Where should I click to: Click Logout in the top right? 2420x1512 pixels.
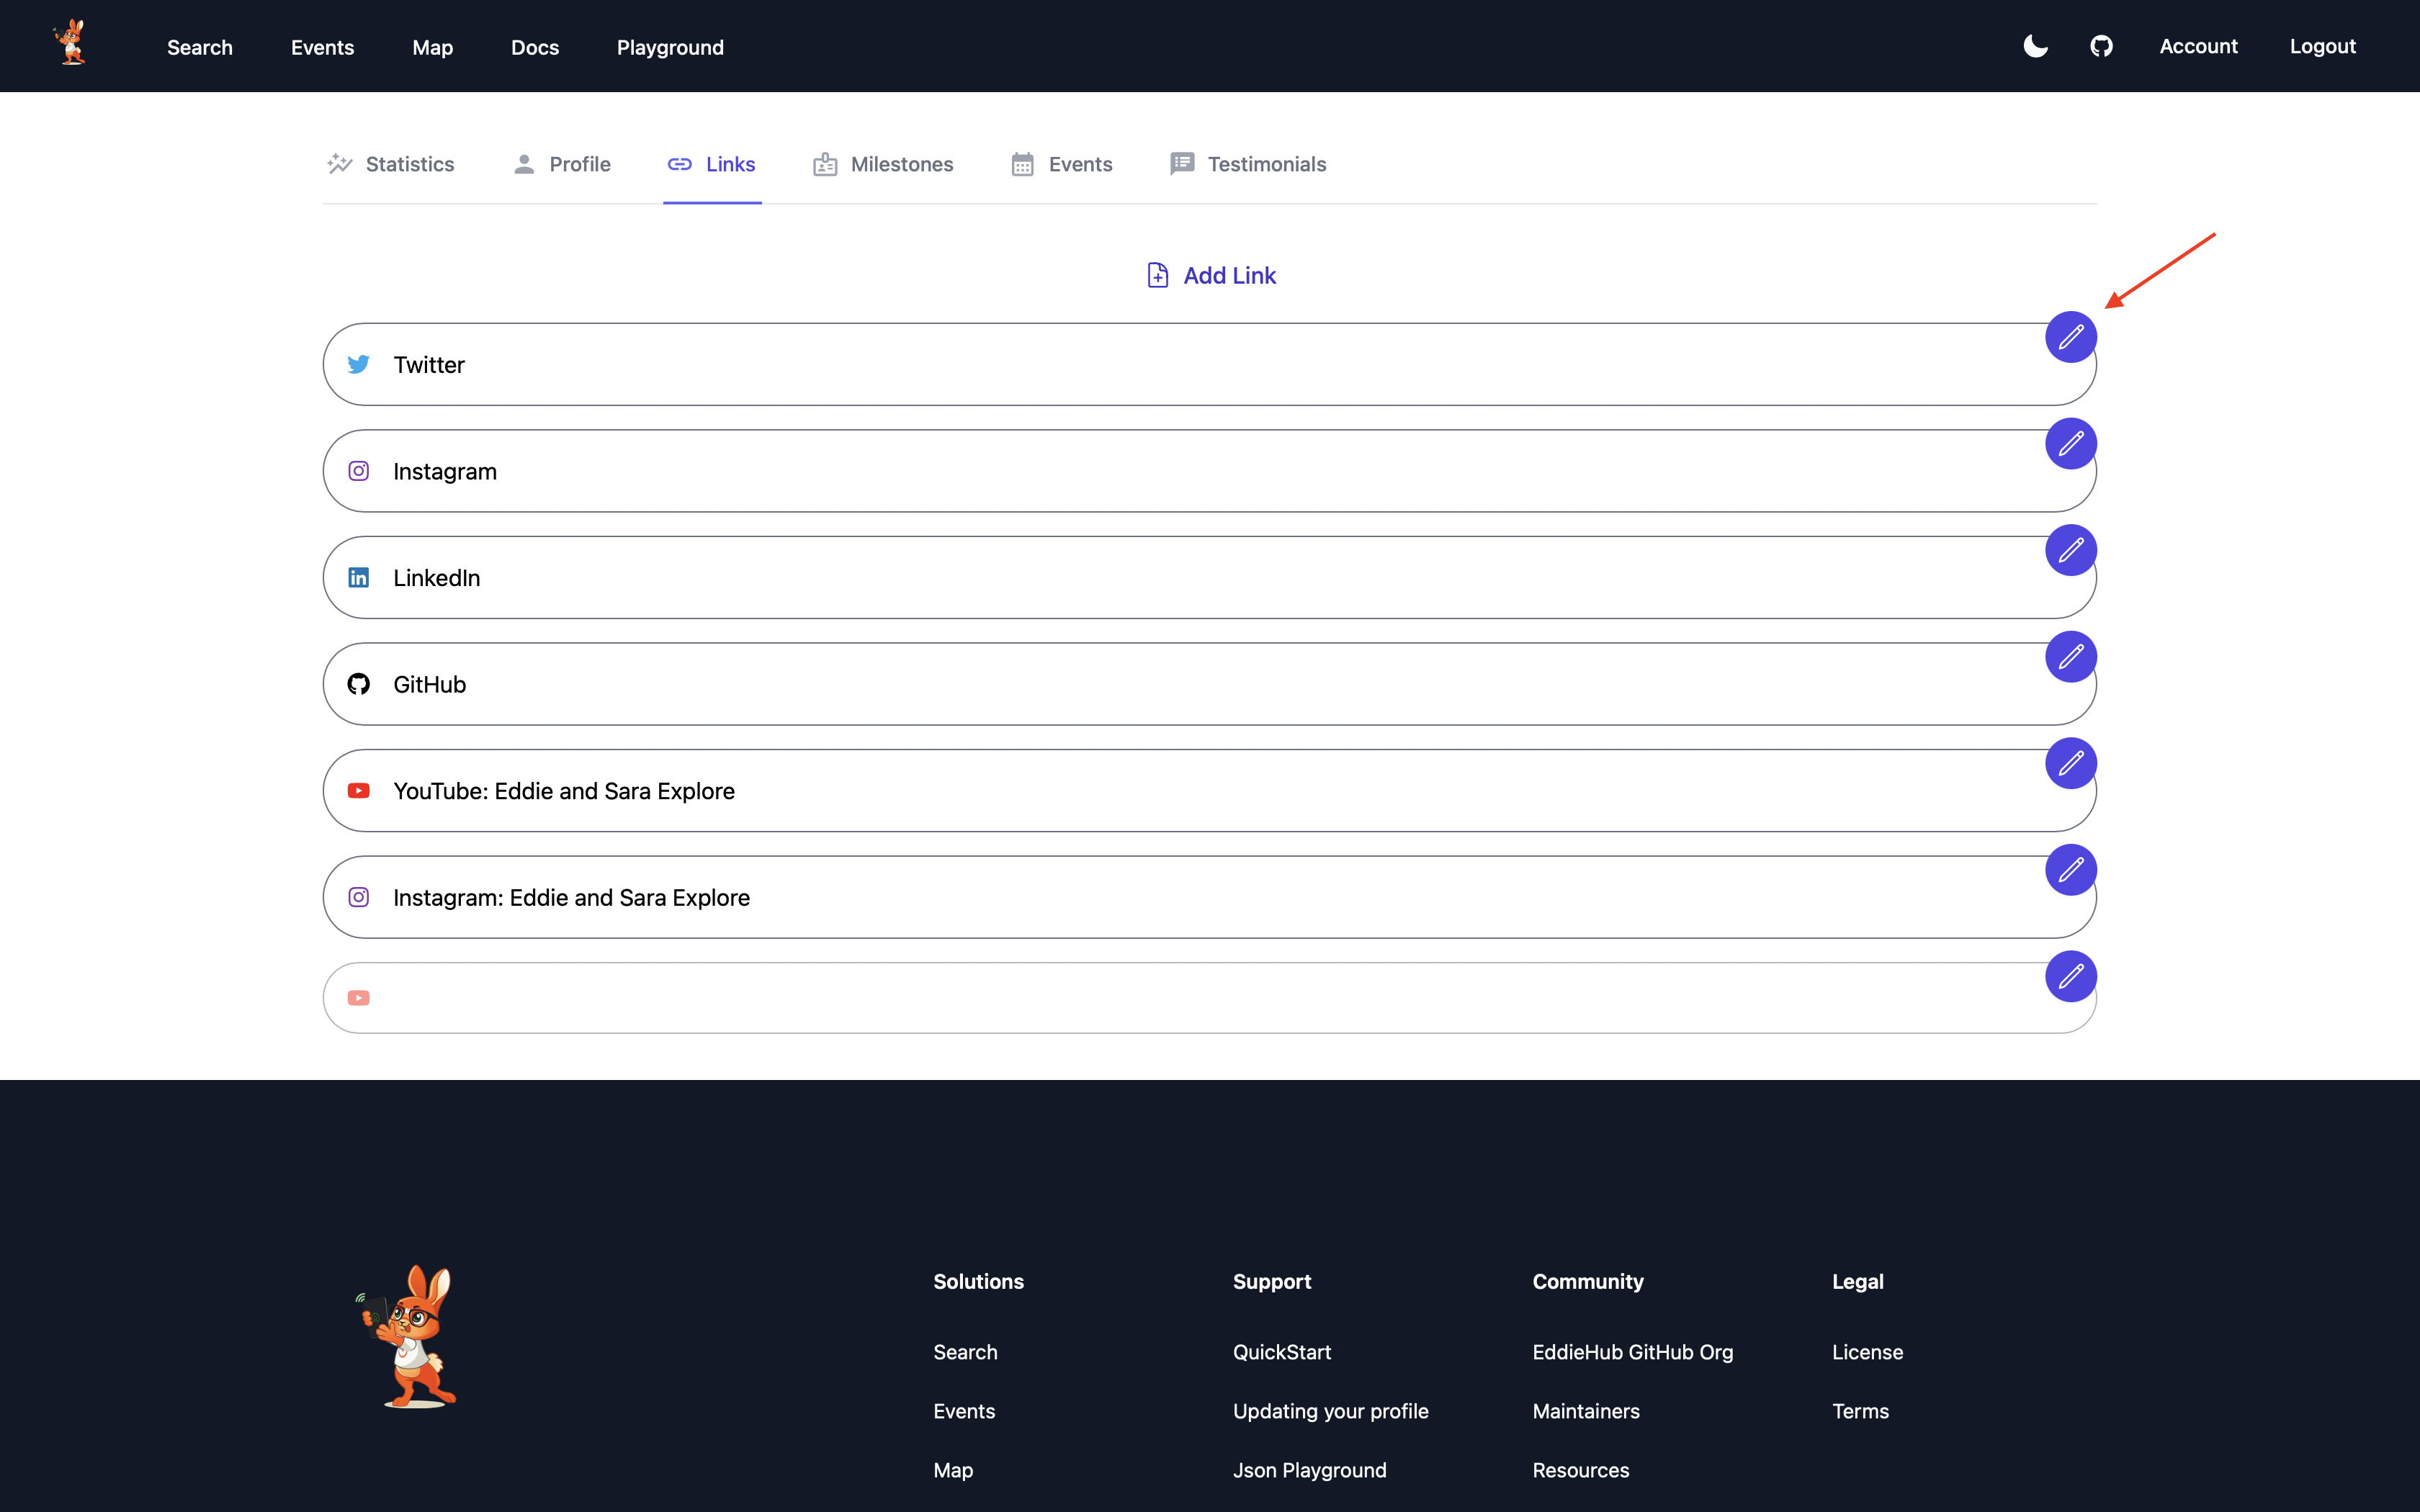point(2322,46)
